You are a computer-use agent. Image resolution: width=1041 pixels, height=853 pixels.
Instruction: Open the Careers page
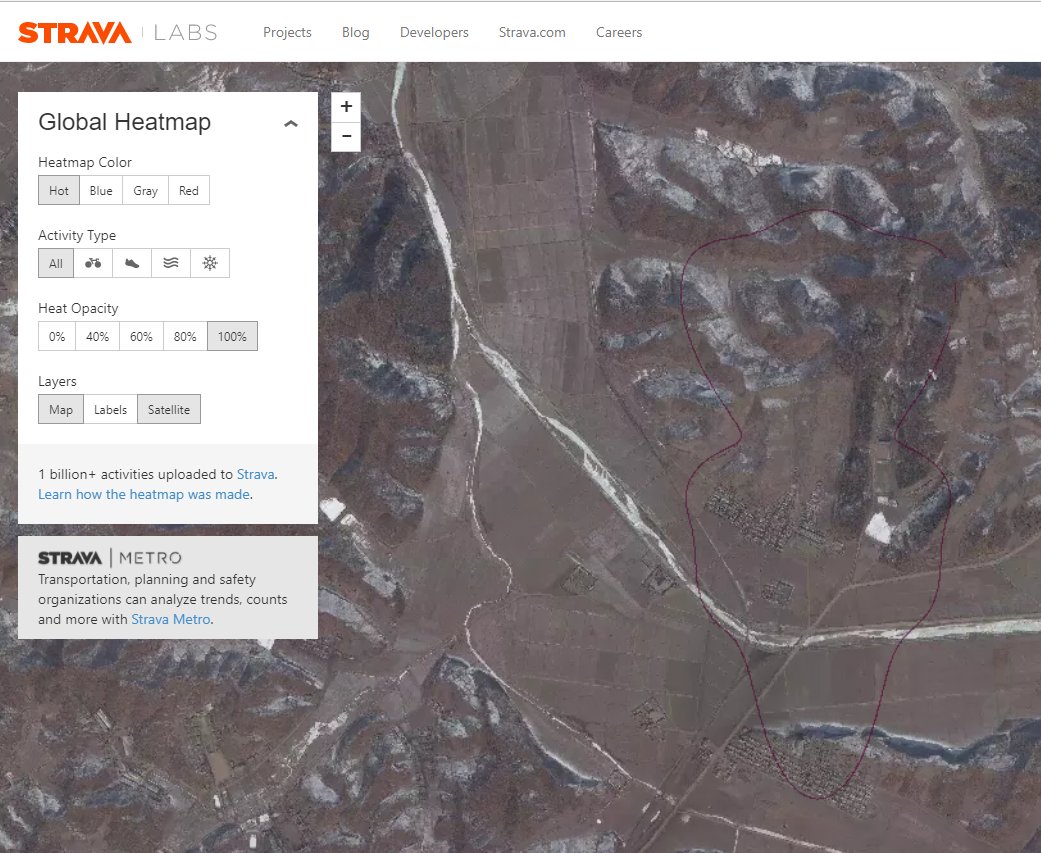point(619,33)
